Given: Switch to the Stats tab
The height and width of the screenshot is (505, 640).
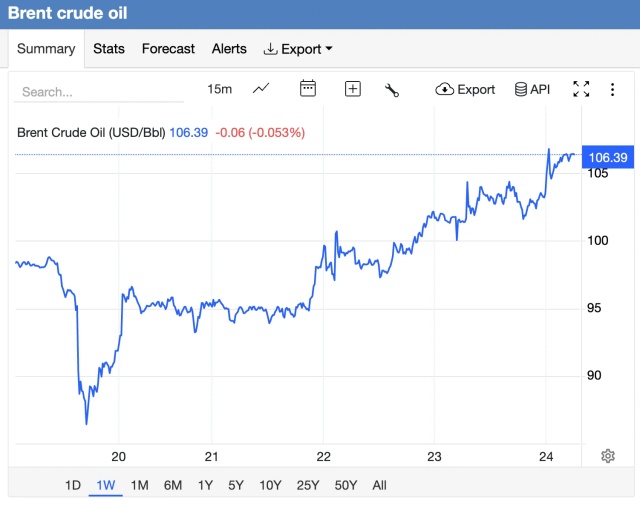Looking at the screenshot, I should click(x=109, y=49).
